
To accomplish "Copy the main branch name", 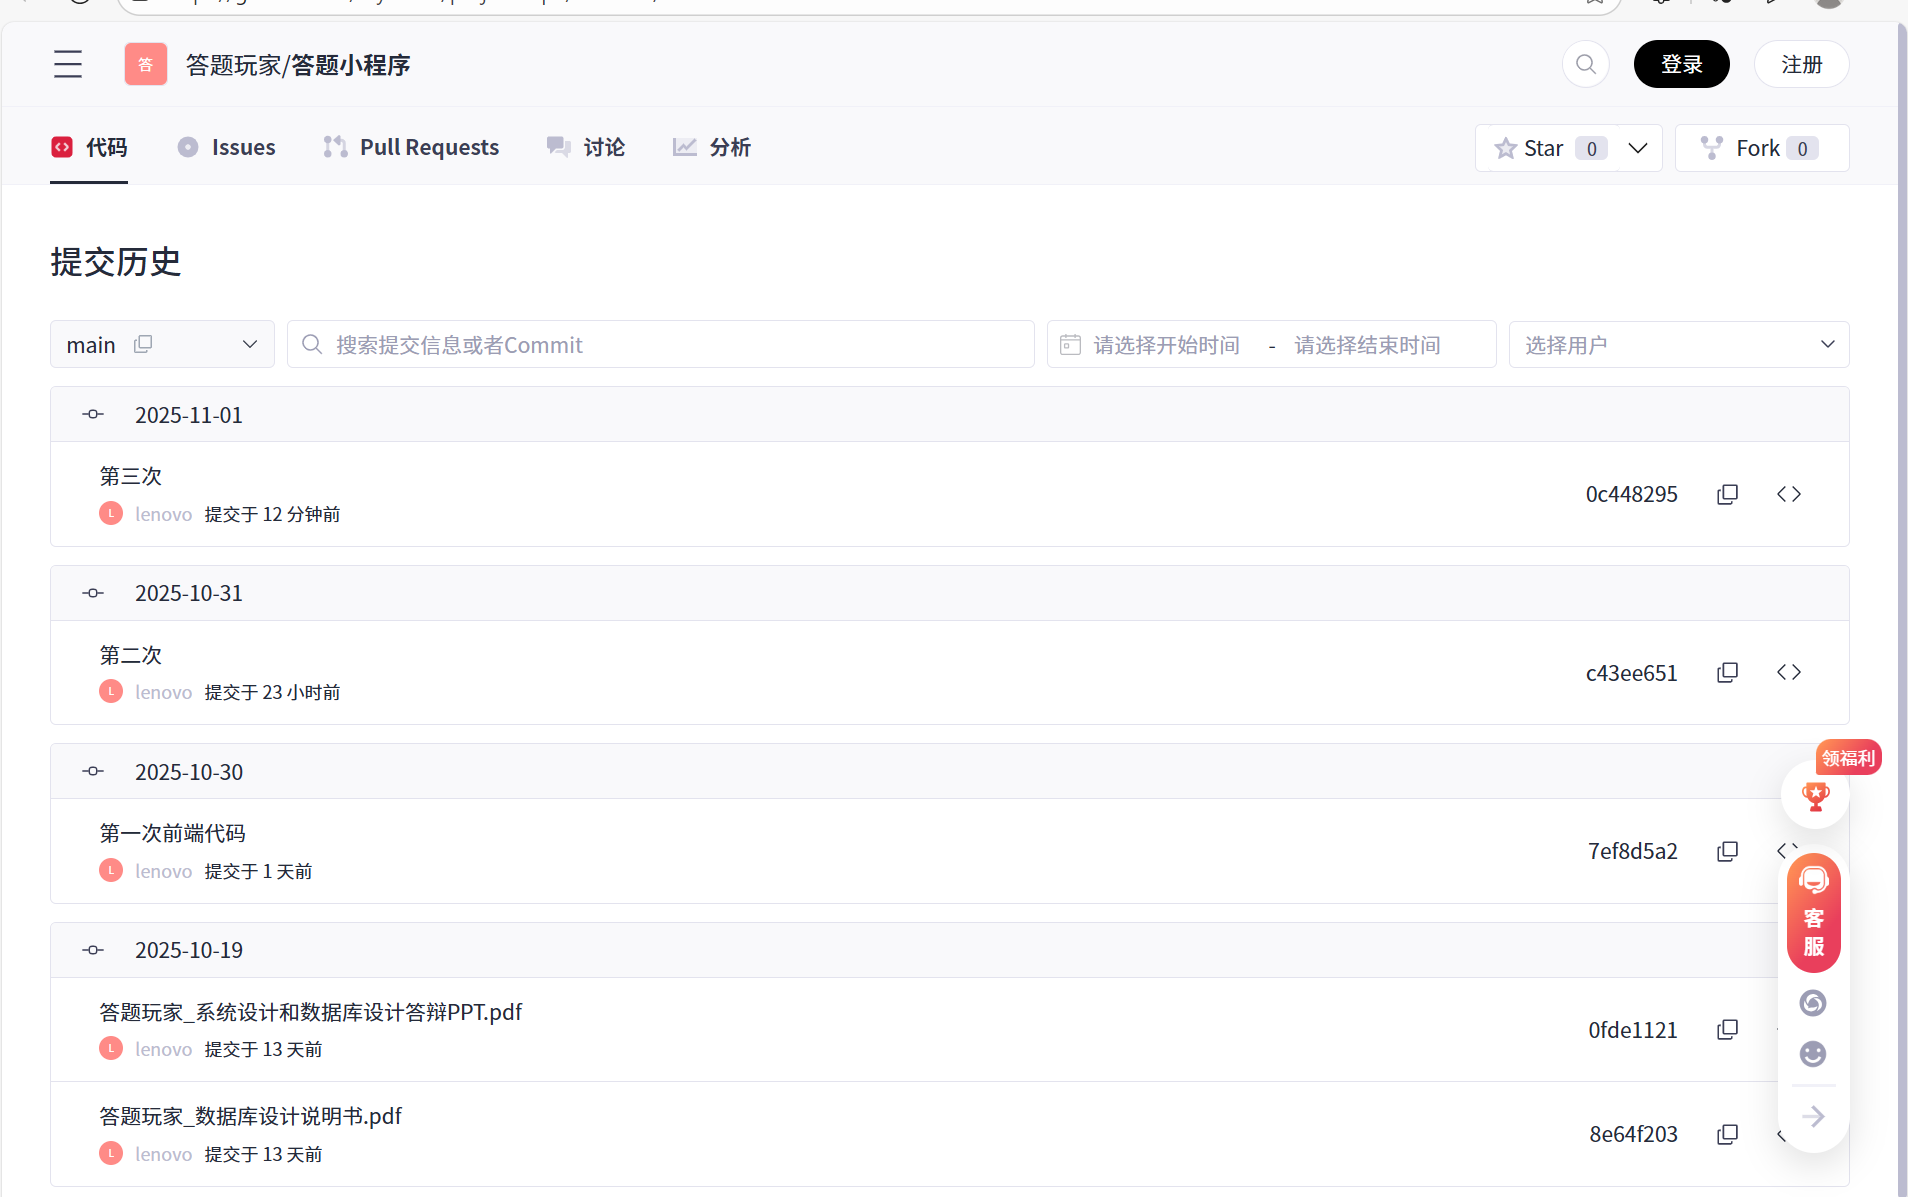I will (143, 344).
